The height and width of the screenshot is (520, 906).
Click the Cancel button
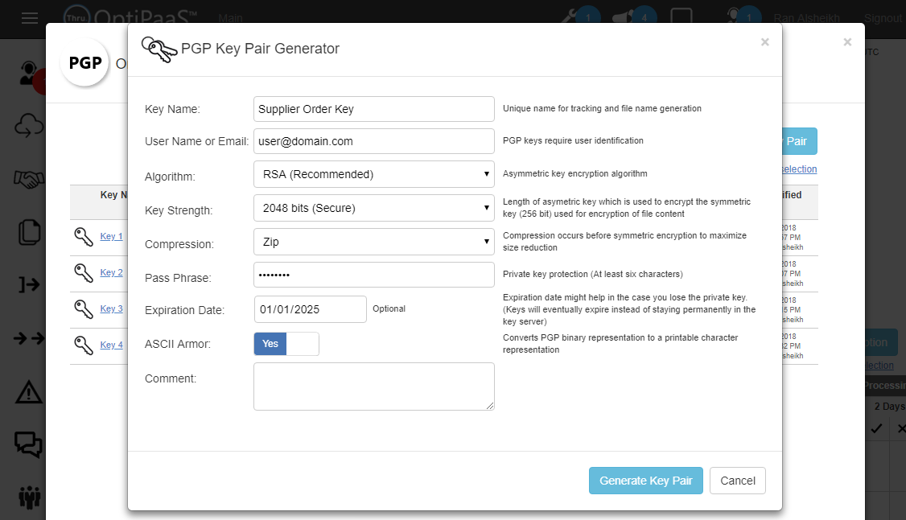point(737,481)
